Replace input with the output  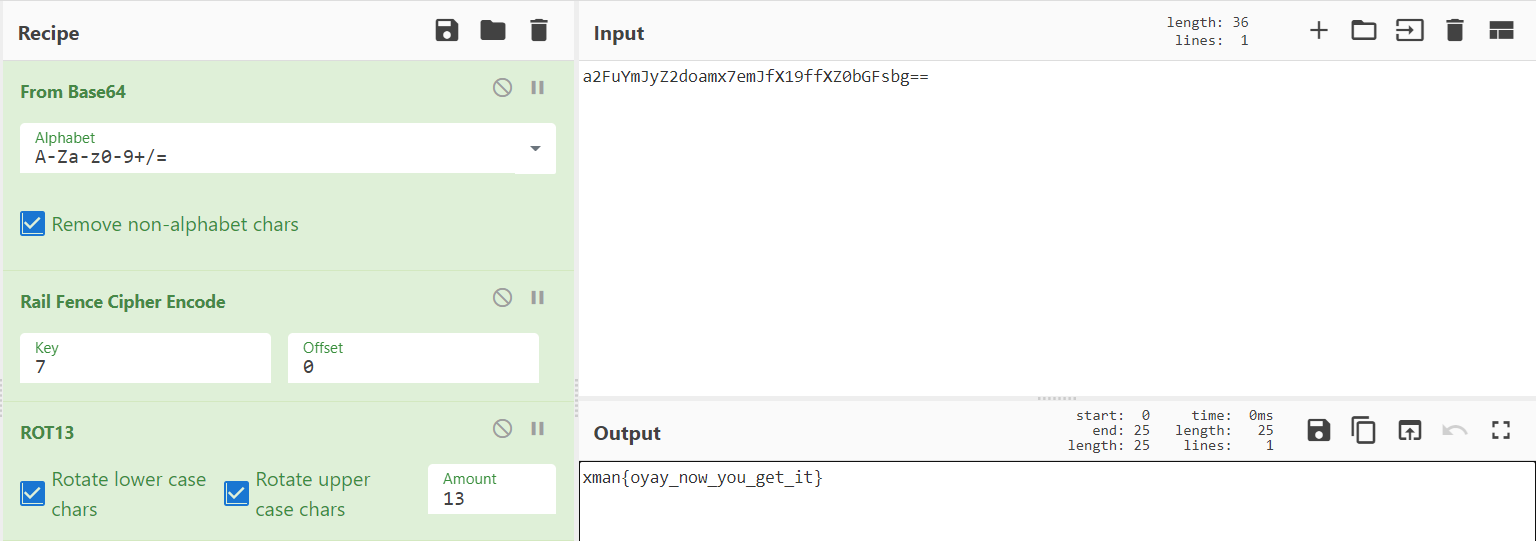click(x=1409, y=430)
